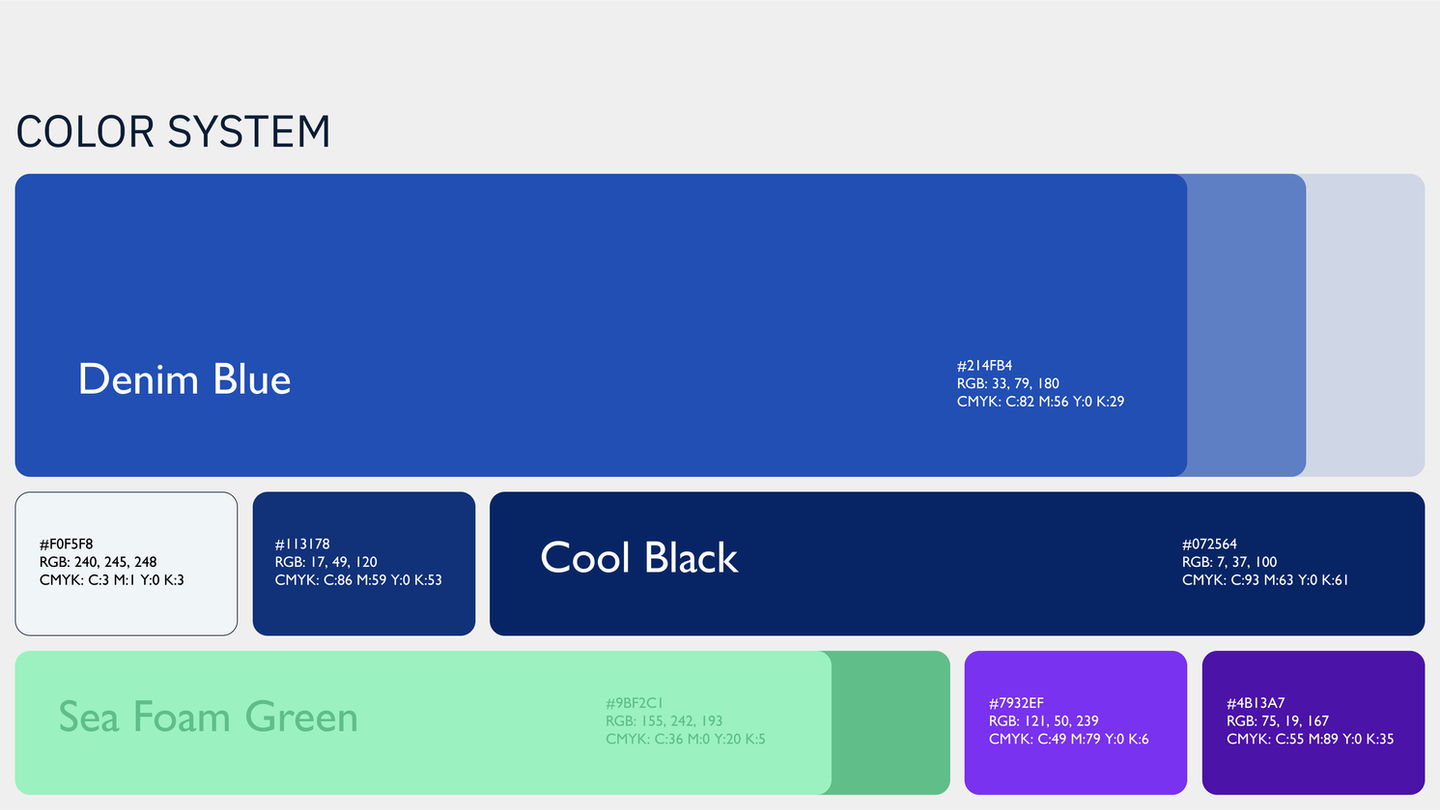Pick the pale blue-grey tint swatch at far right
Image resolution: width=1440 pixels, height=810 pixels.
click(1366, 325)
